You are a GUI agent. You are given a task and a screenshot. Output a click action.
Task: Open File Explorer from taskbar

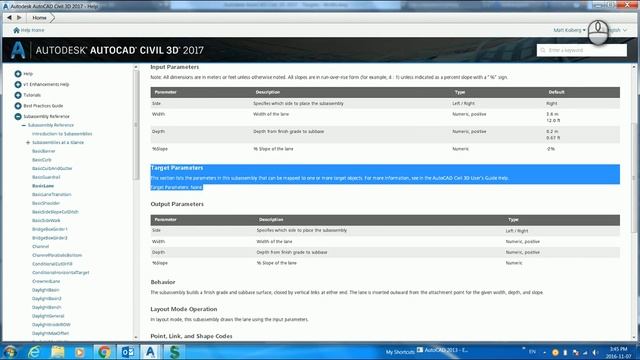tap(58, 352)
